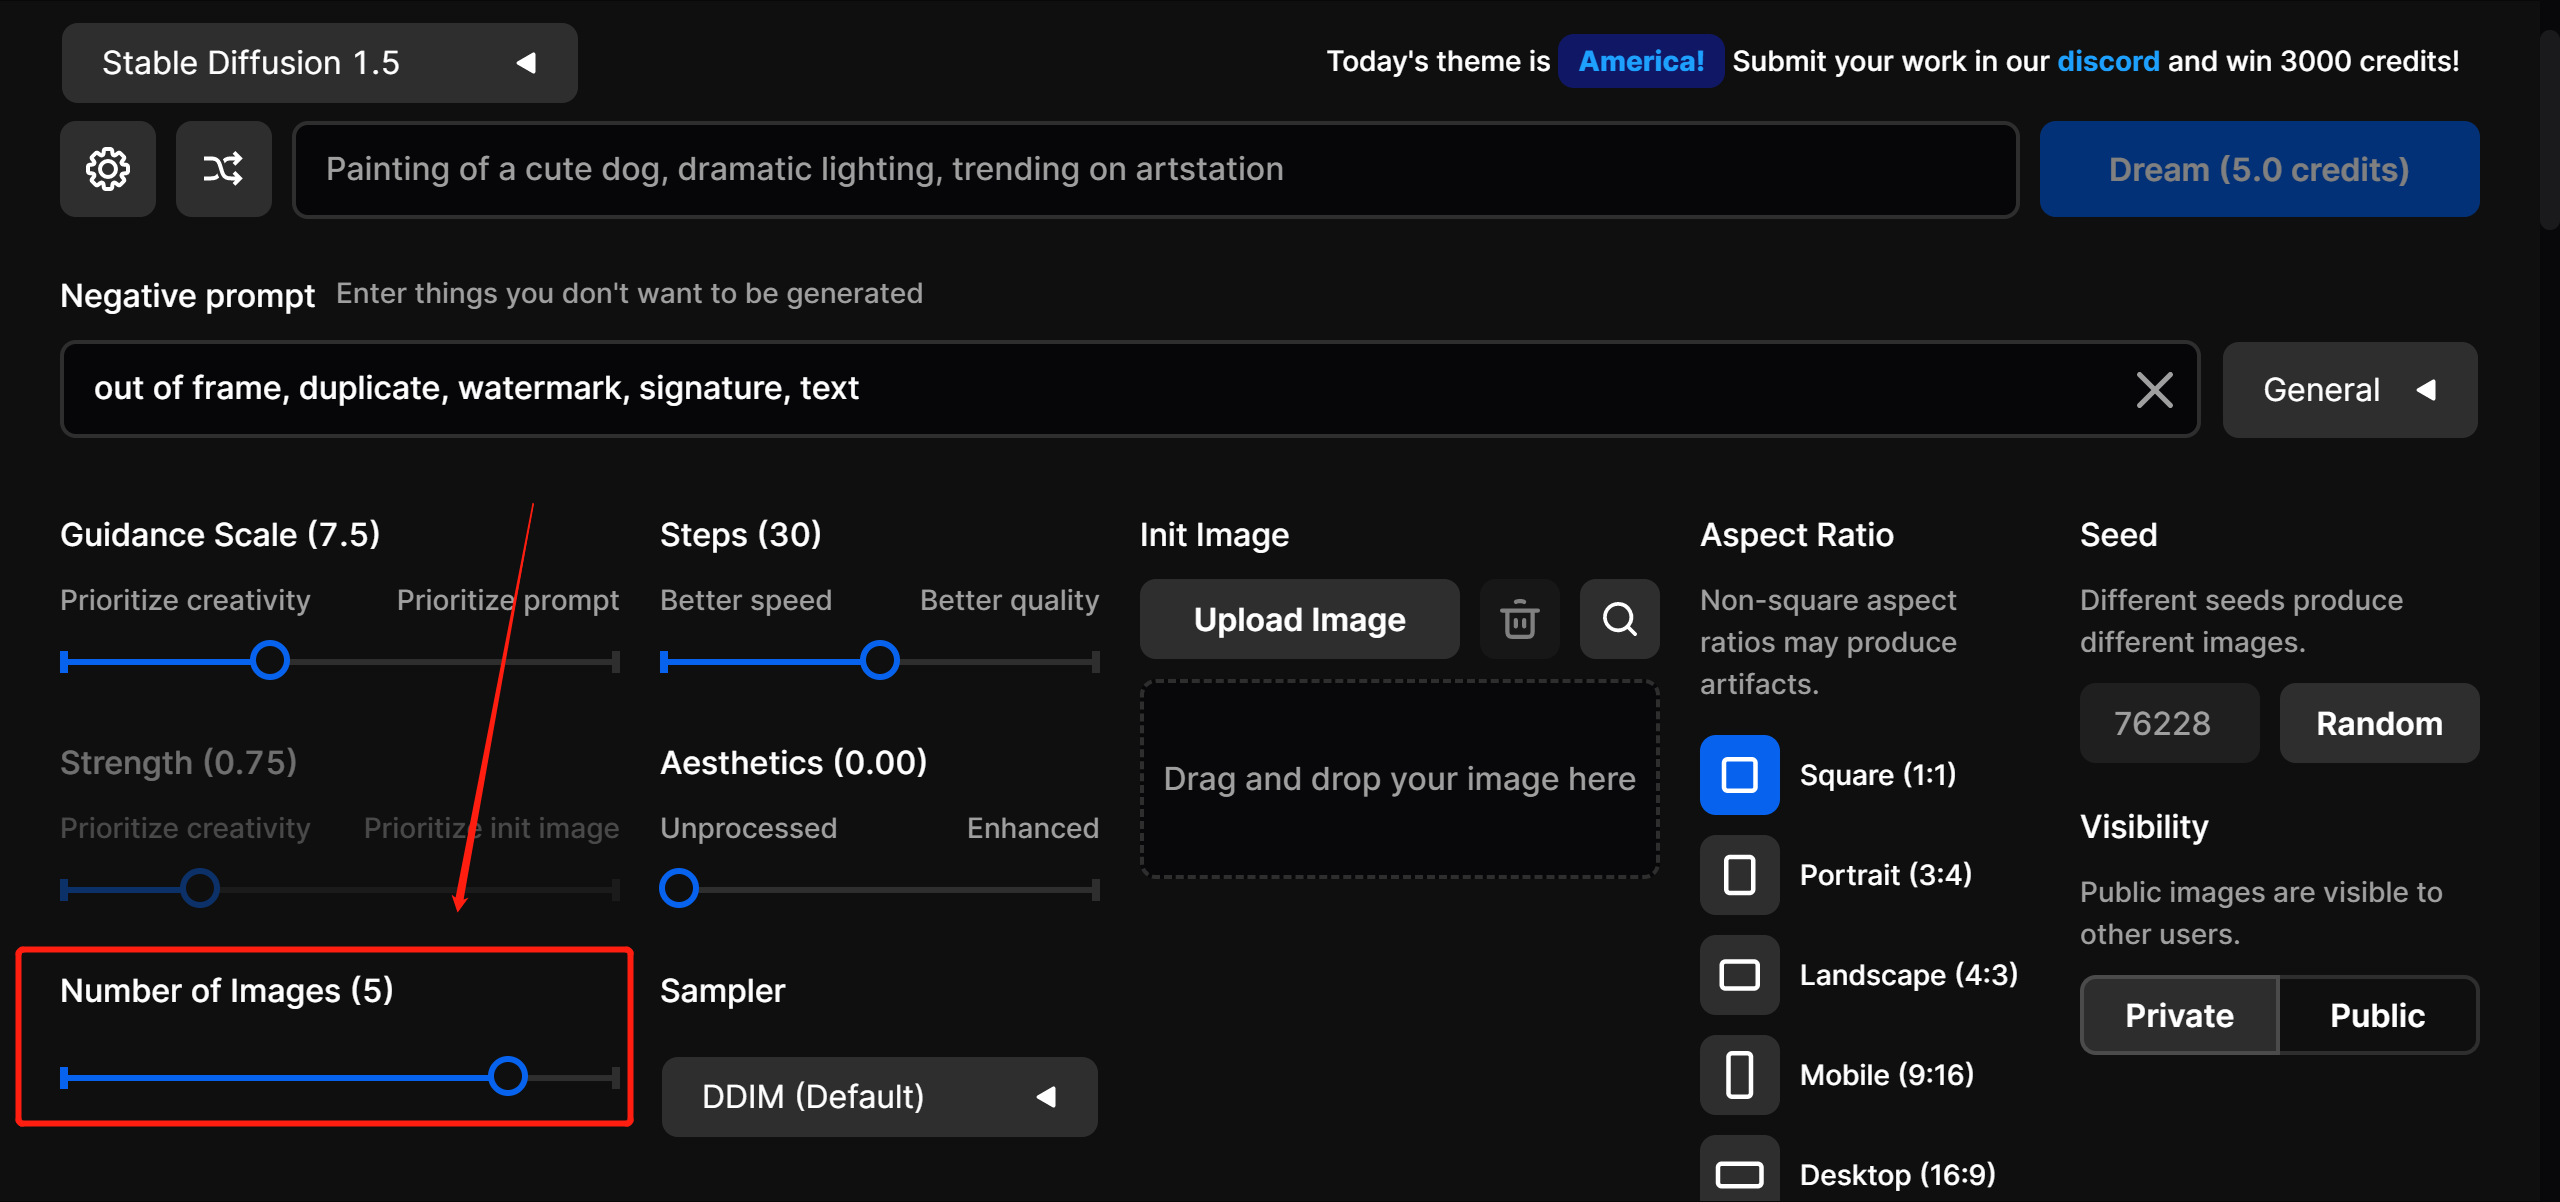Viewport: 2560px width, 1202px height.
Task: Click the magnifier search image icon
Action: (x=1619, y=619)
